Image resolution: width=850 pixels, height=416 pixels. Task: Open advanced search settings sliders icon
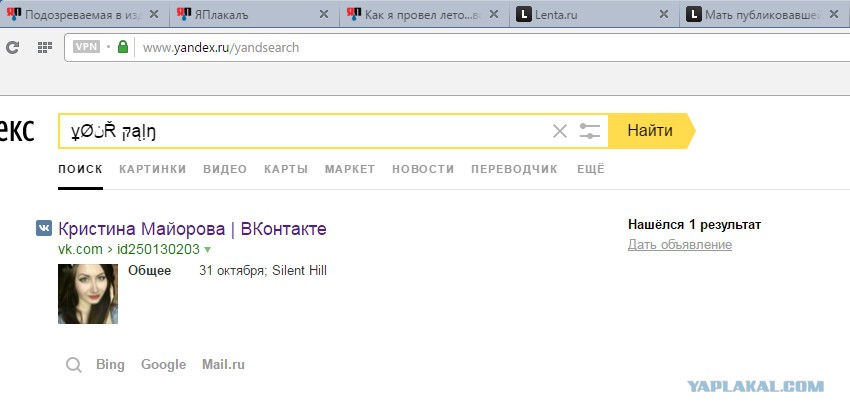(589, 131)
